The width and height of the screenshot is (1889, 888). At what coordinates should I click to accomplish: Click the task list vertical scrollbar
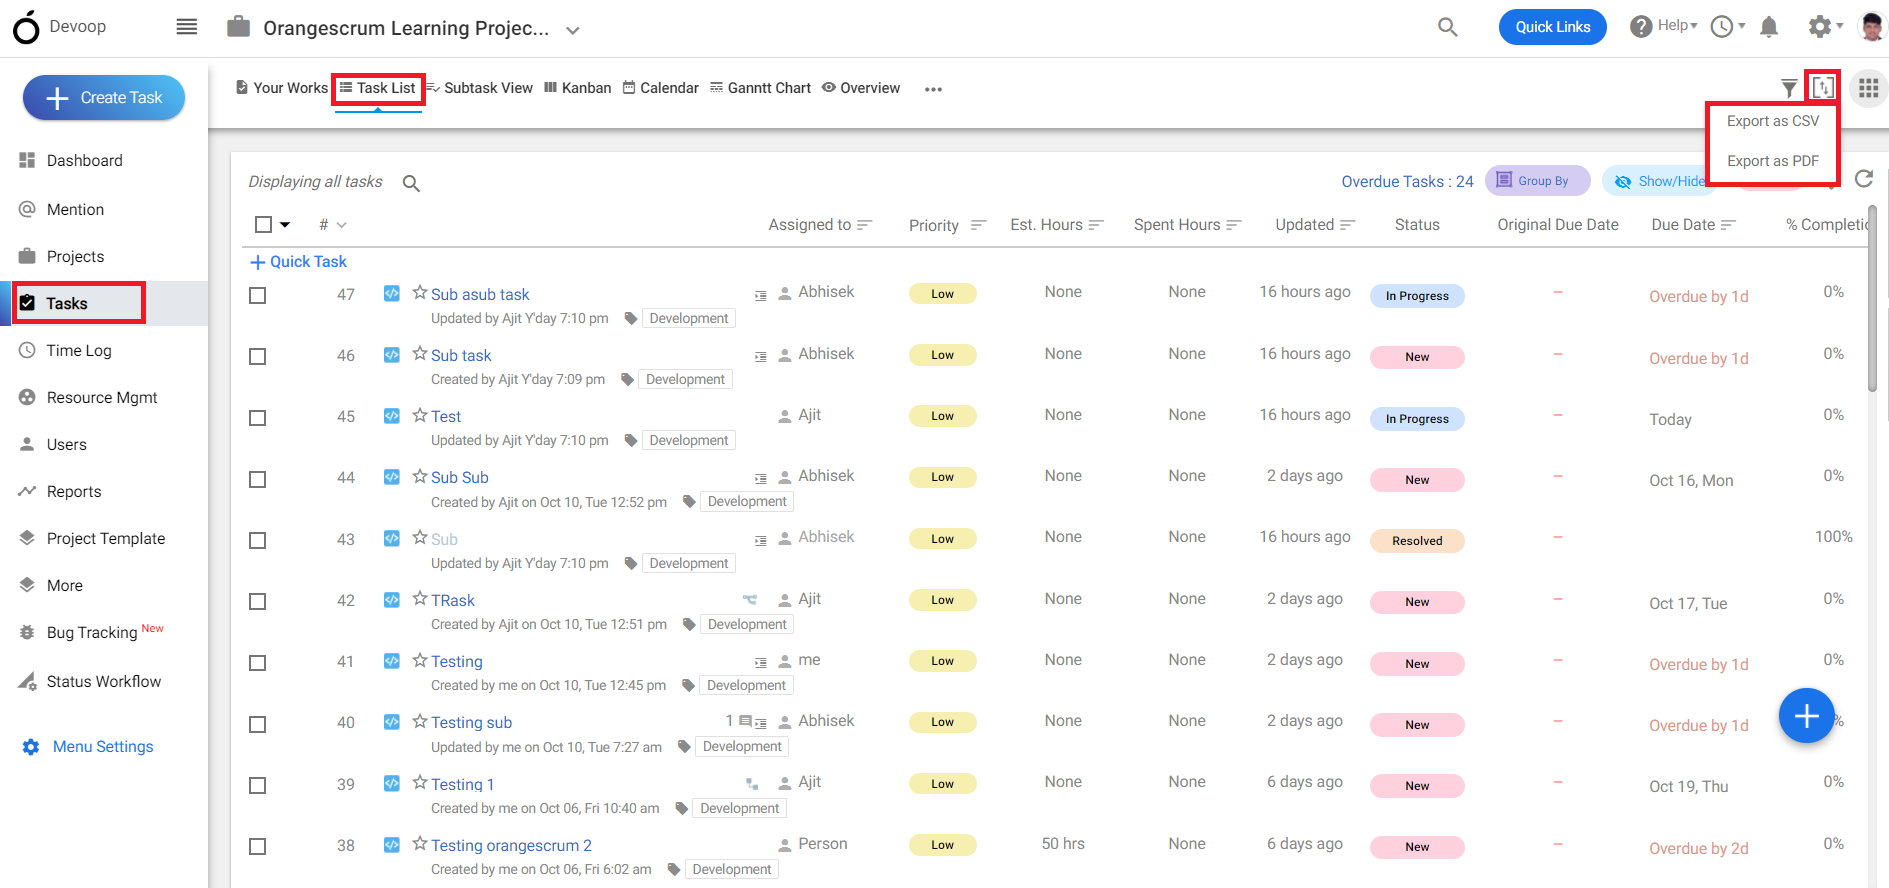coord(1873,298)
